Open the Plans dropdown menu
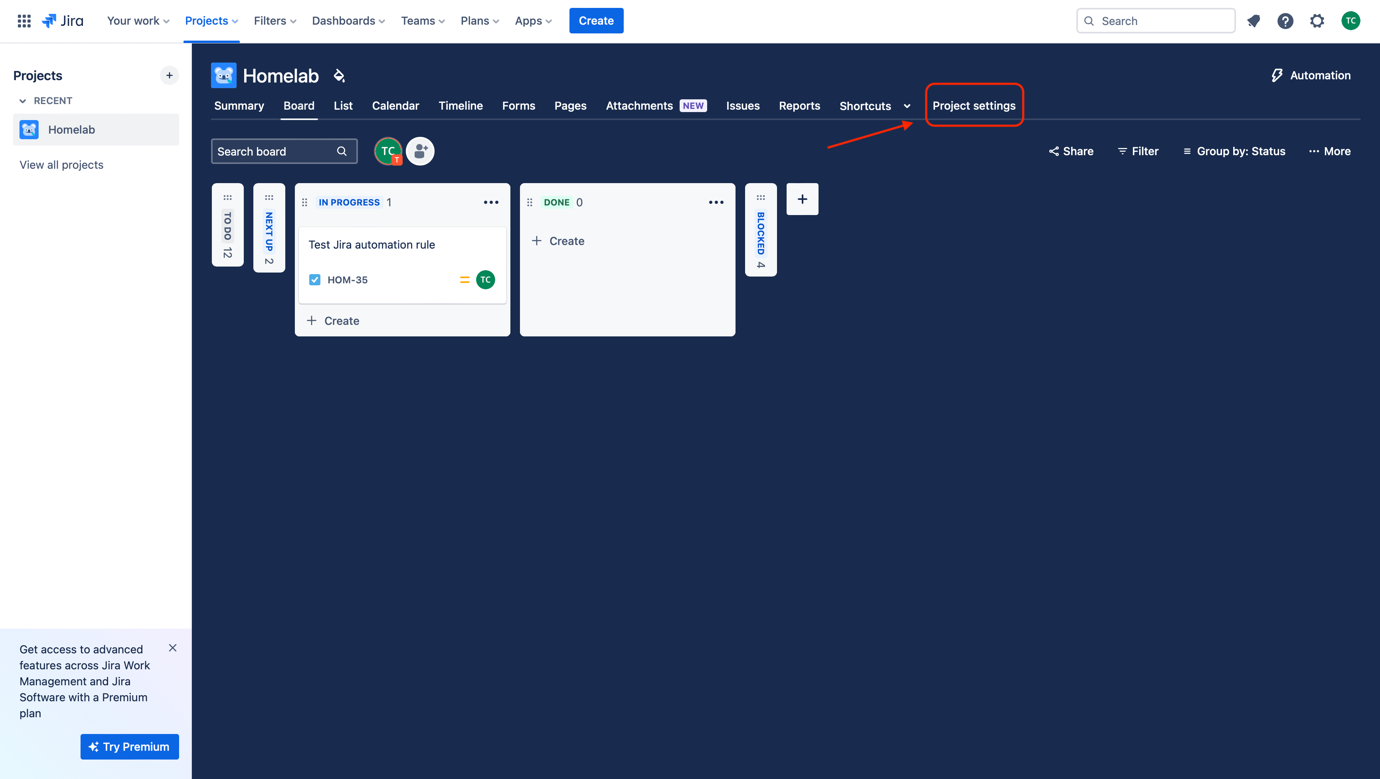Screen dimensions: 1380x779 click(x=480, y=21)
